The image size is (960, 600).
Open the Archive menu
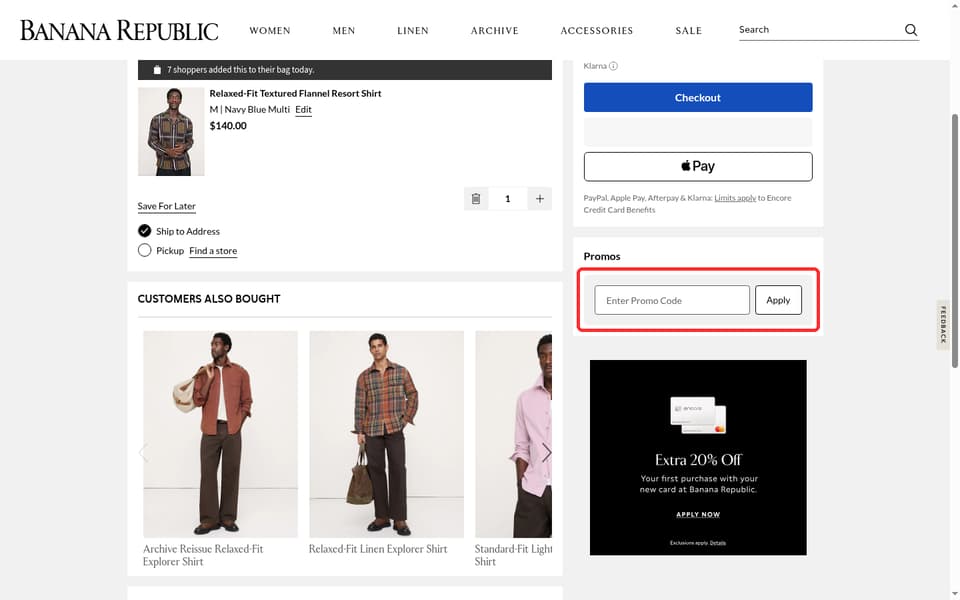pyautogui.click(x=495, y=31)
